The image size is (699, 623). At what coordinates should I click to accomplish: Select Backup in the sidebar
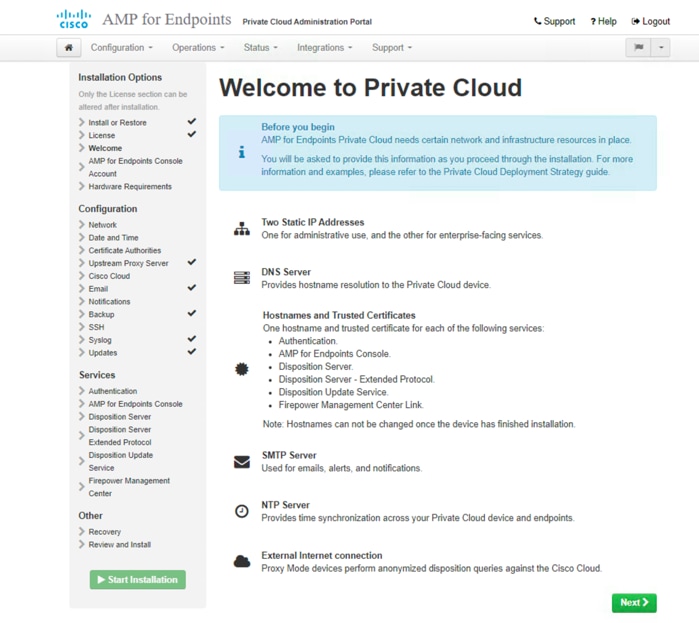[x=101, y=315]
